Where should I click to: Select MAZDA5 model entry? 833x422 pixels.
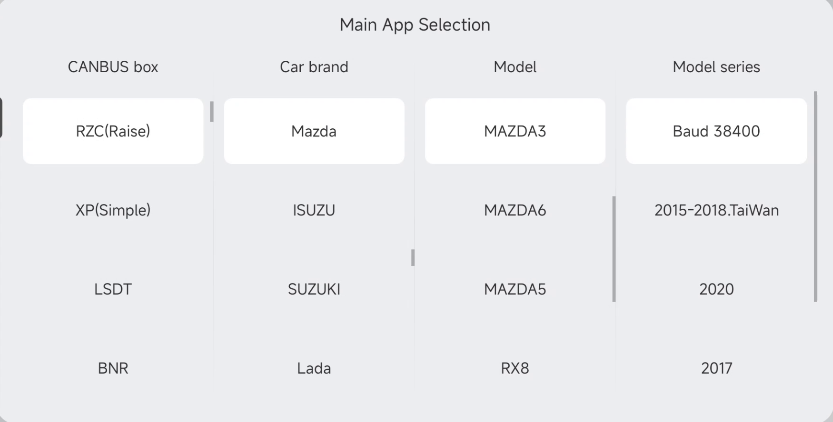515,289
